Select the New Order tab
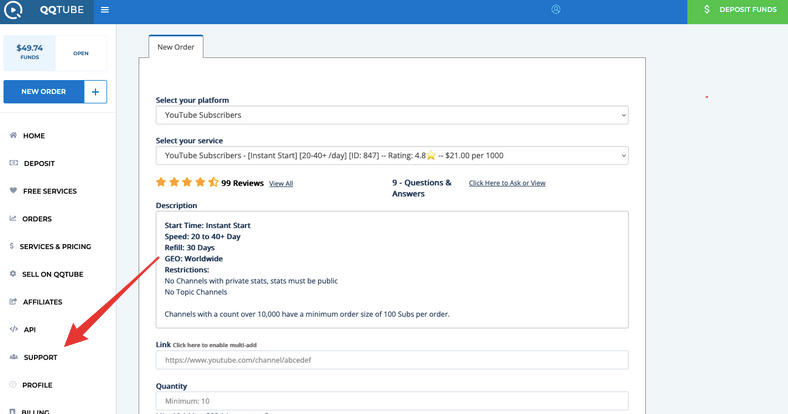This screenshot has width=788, height=414. [176, 47]
